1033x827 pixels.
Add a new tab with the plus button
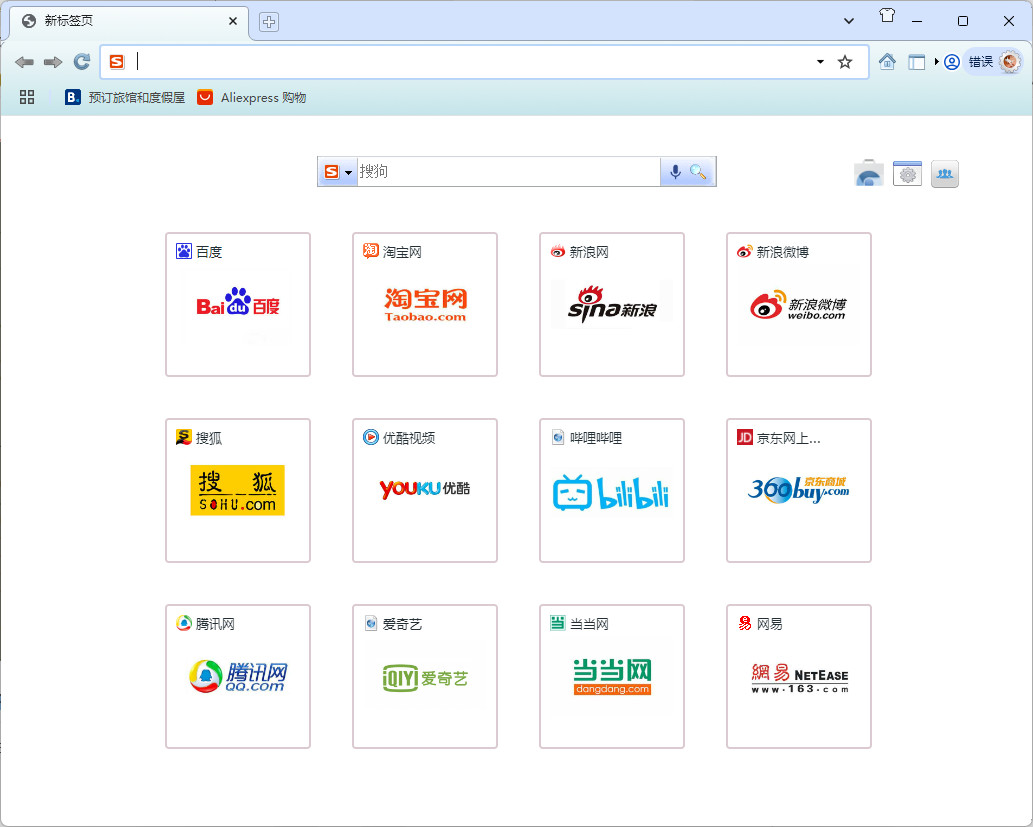click(269, 22)
